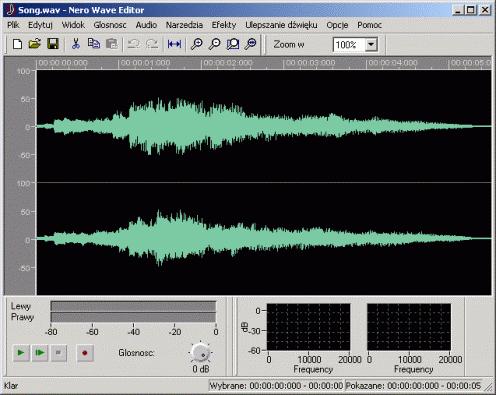Image resolution: width=496 pixels, height=395 pixels.
Task: Click the 0 dB volume value
Action: [x=201, y=369]
